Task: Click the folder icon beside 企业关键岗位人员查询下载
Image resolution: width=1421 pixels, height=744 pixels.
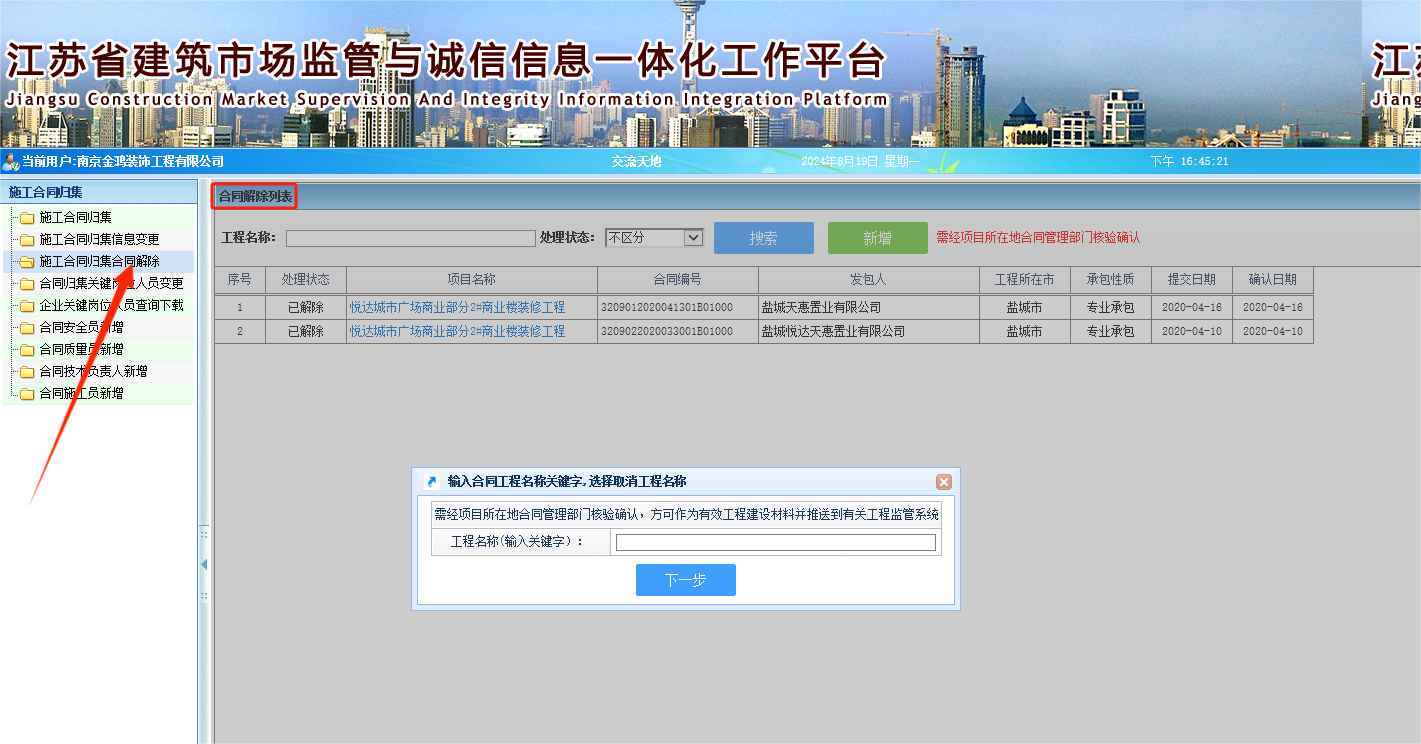Action: (x=27, y=306)
